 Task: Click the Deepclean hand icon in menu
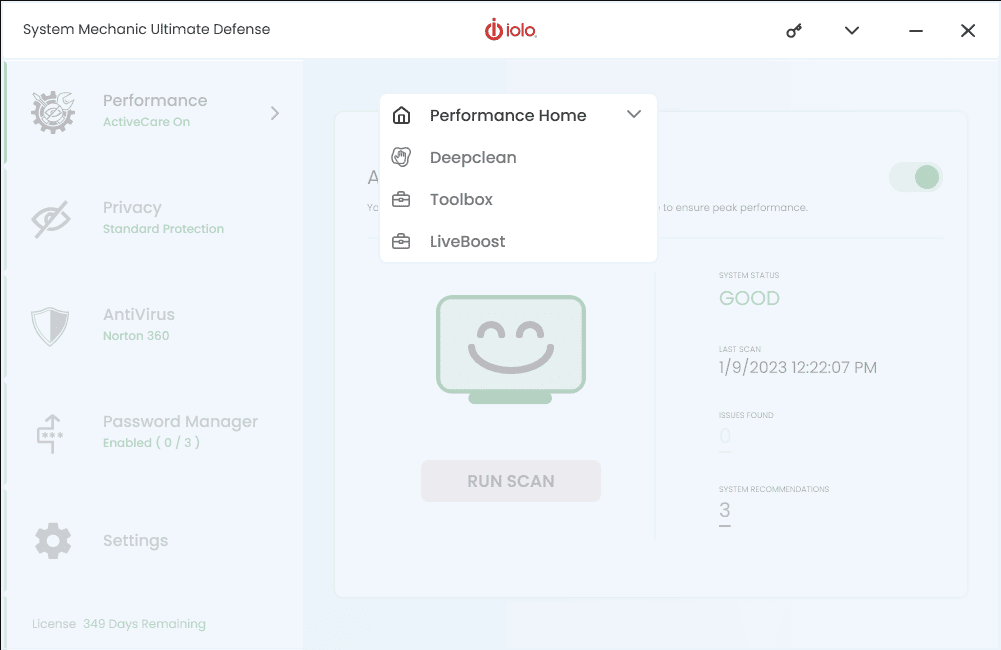click(401, 157)
